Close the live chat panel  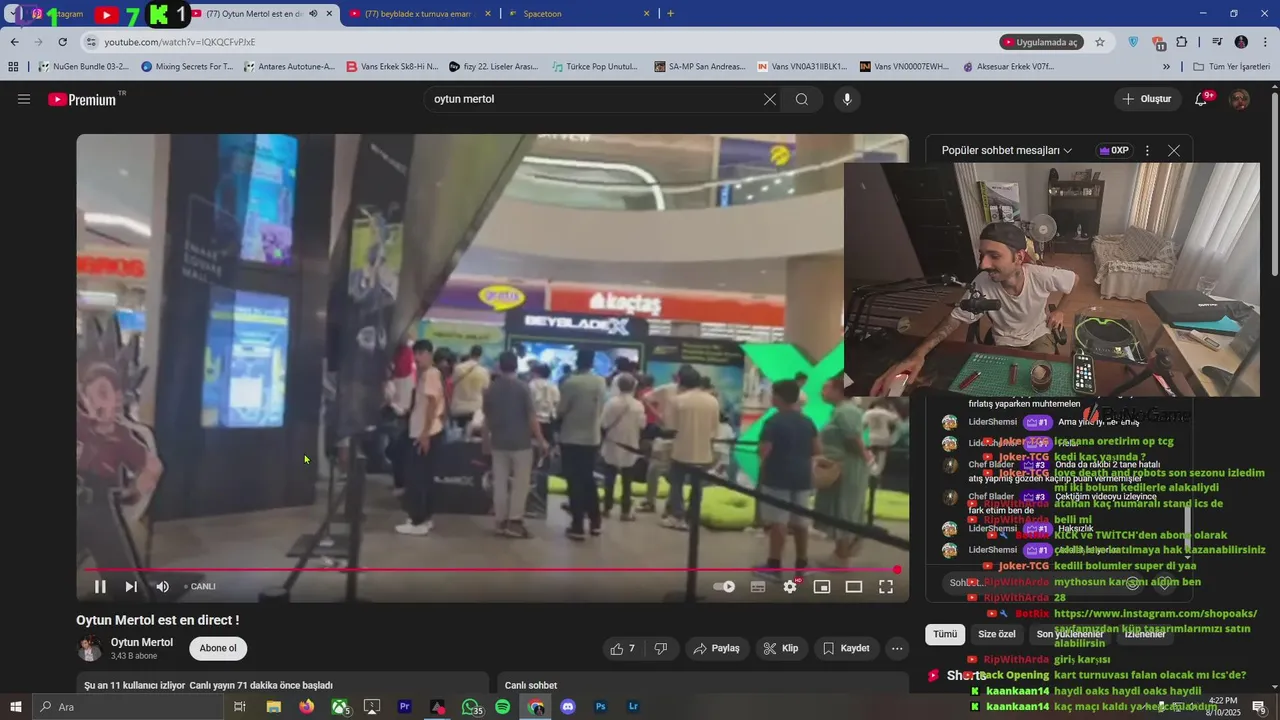tap(1174, 150)
